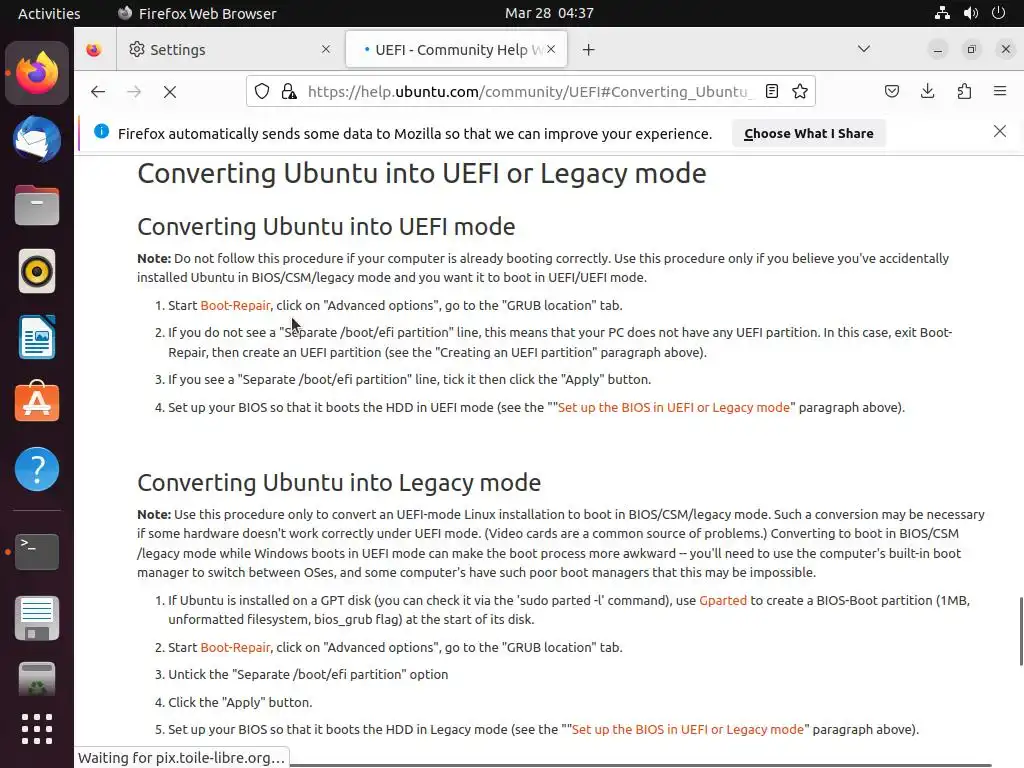Click the shield tracking protection icon
The width and height of the screenshot is (1024, 768).
pyautogui.click(x=262, y=91)
